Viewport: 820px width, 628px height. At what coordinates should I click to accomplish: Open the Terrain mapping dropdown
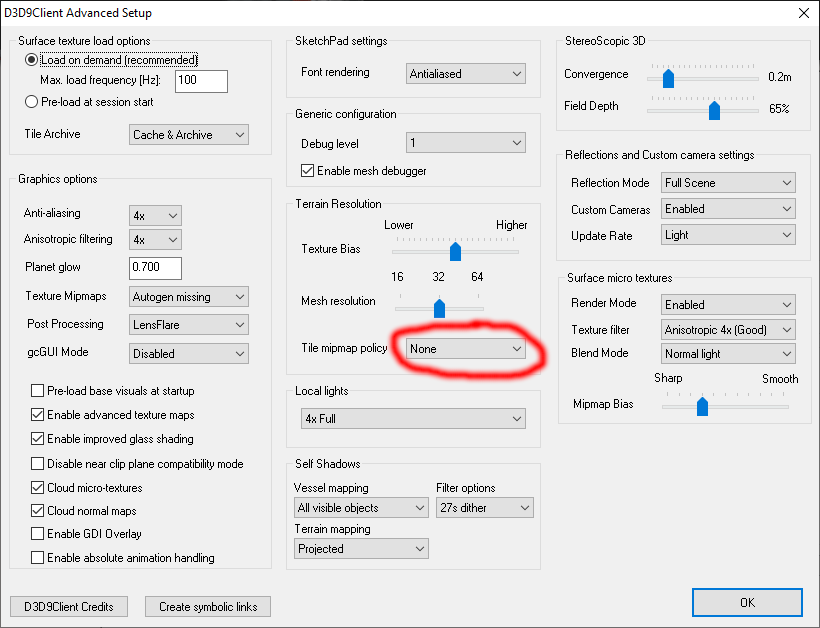point(361,549)
